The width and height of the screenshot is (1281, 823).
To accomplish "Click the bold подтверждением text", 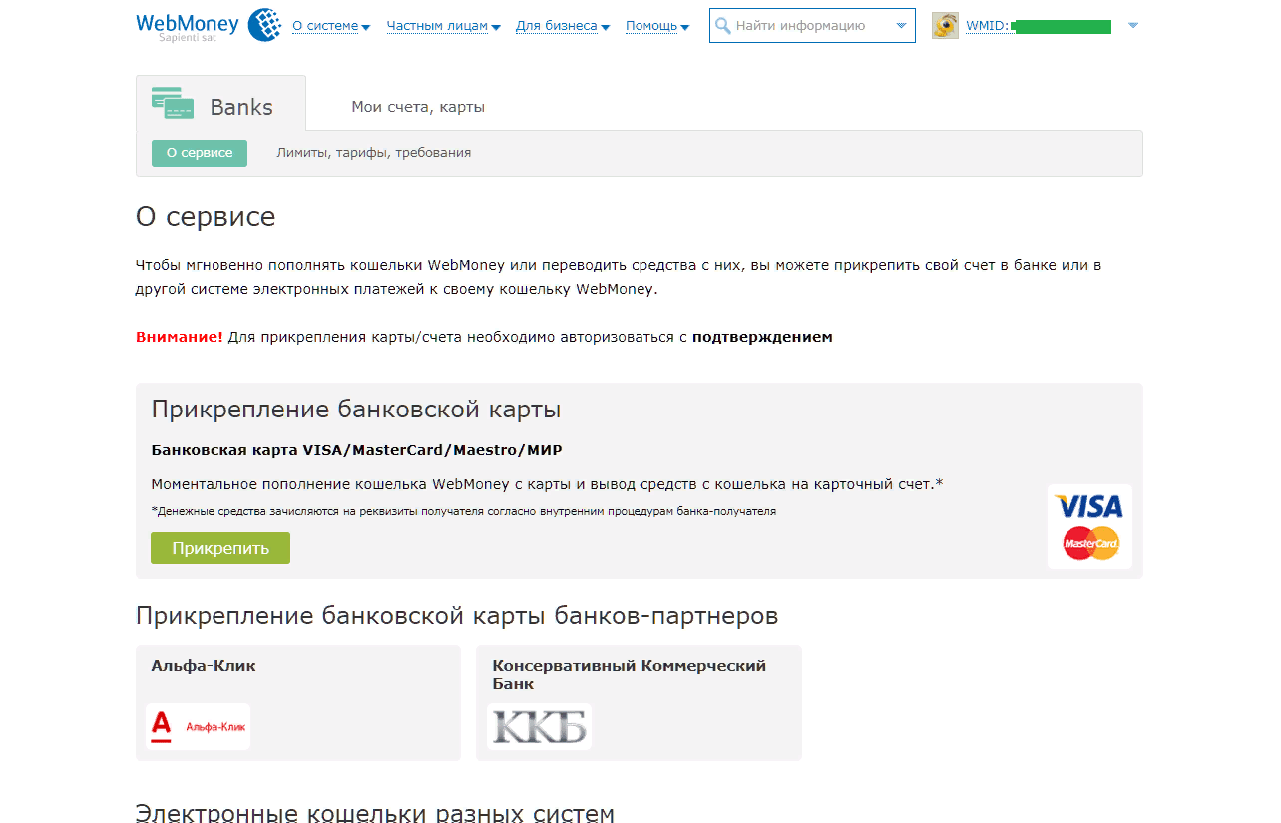I will coord(762,338).
